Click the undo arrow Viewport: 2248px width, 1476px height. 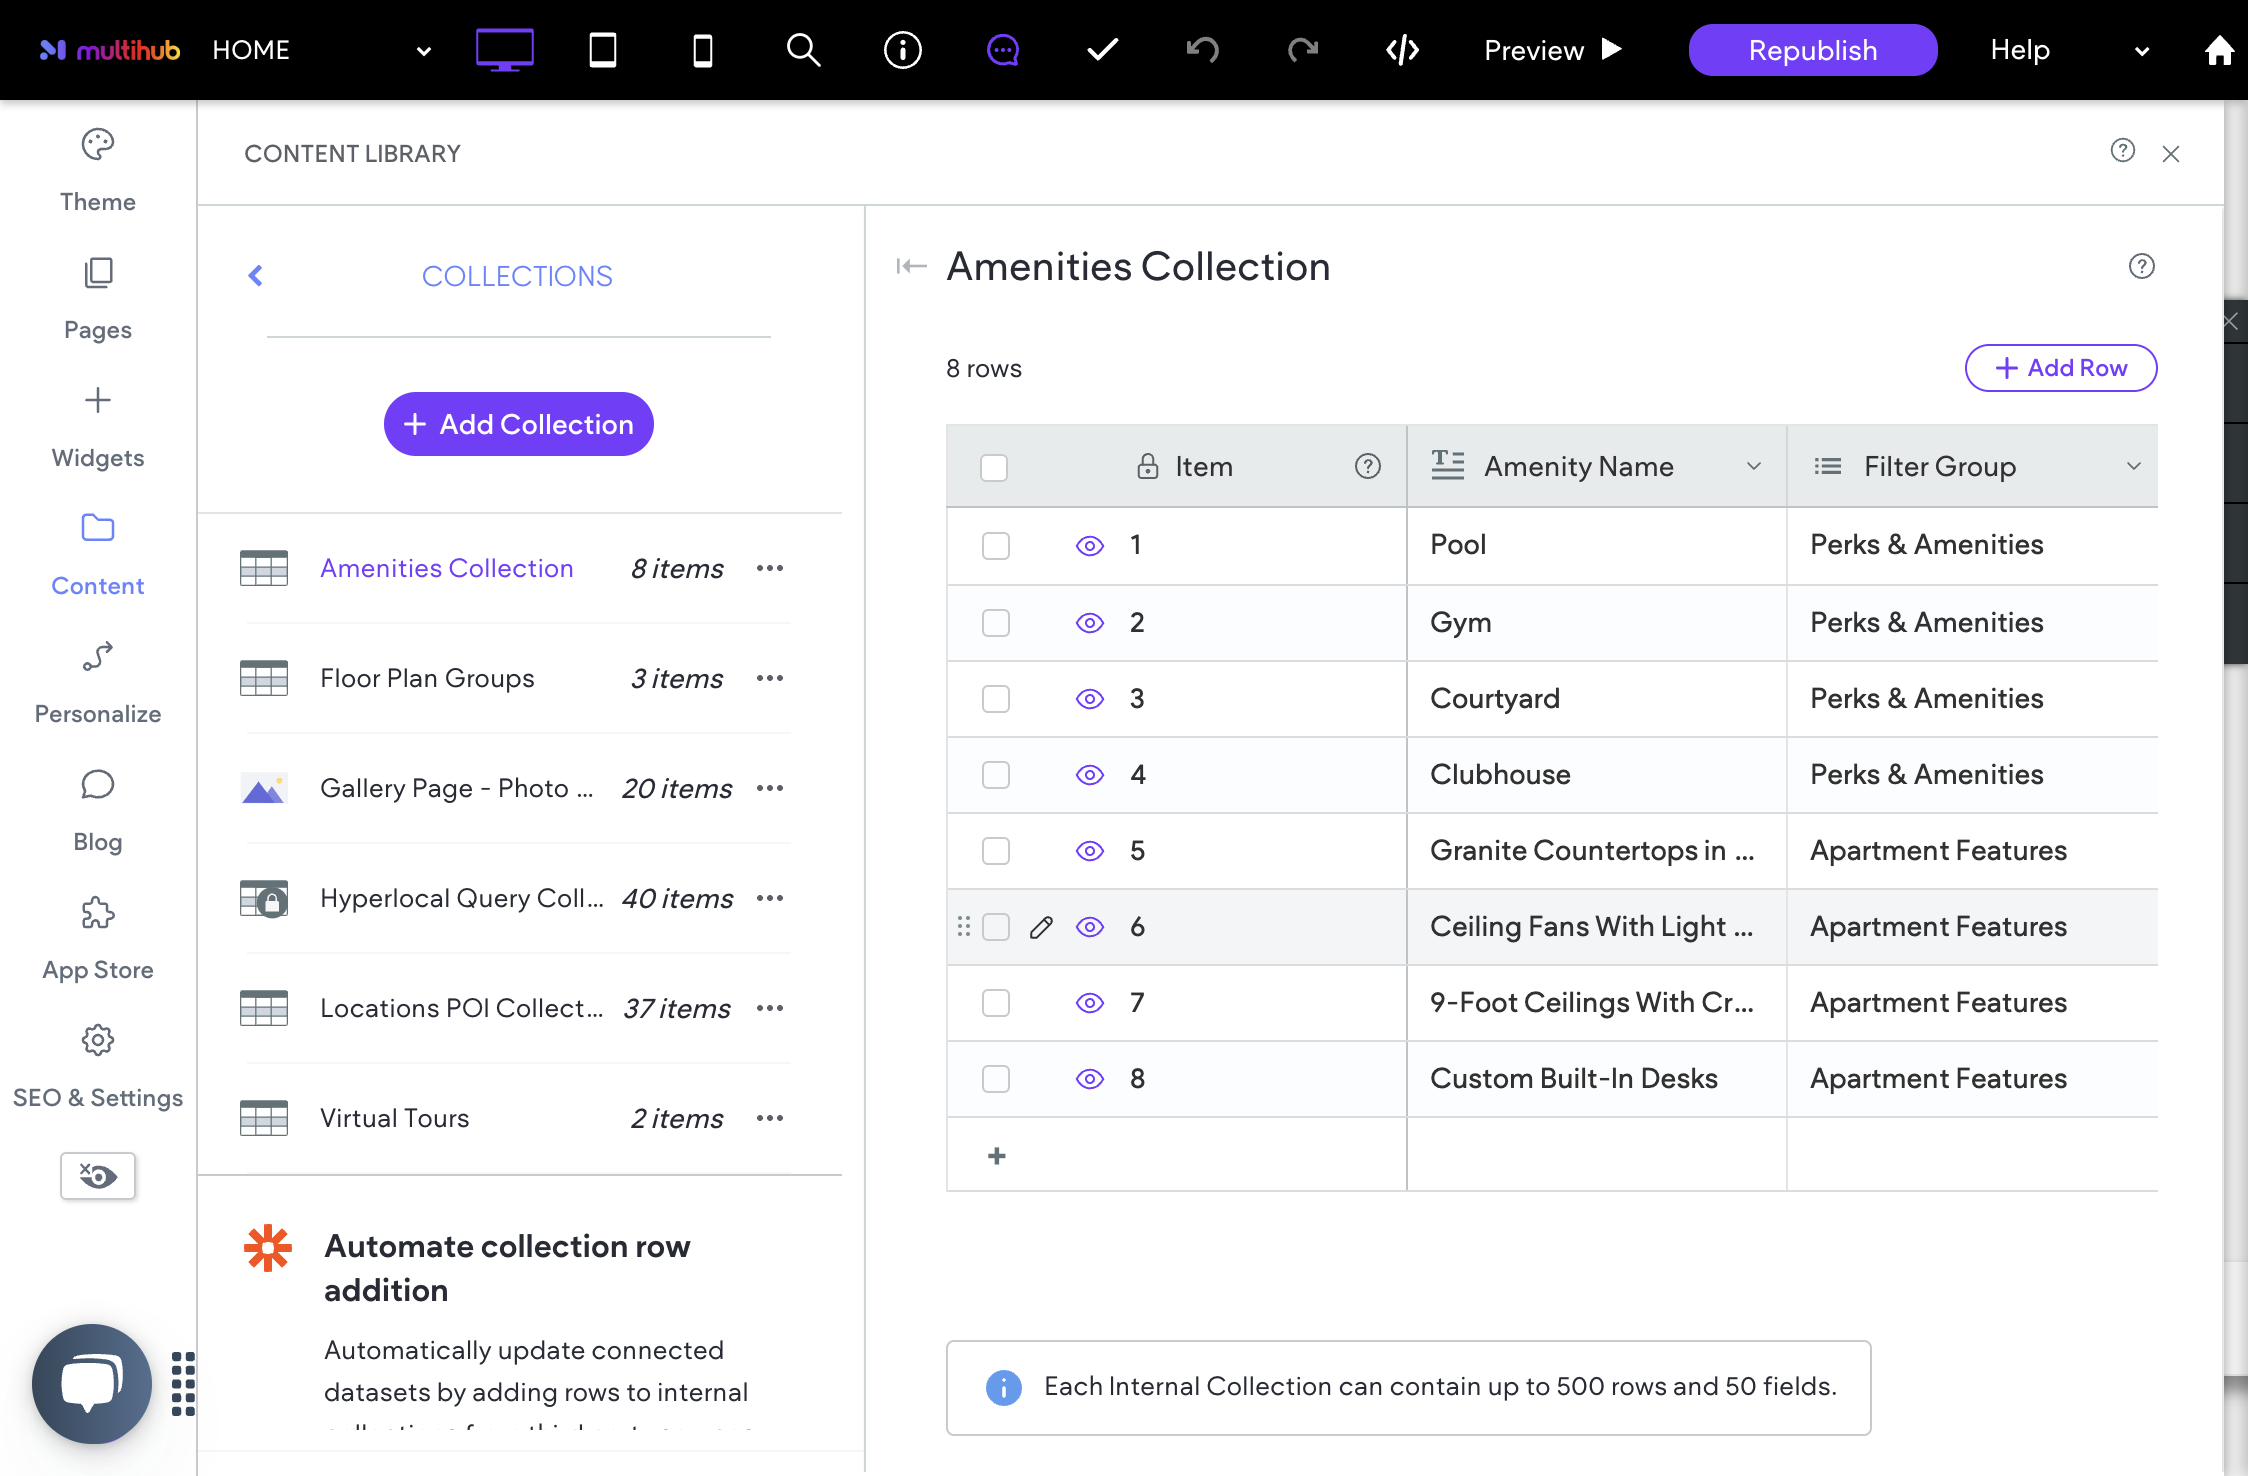click(x=1202, y=49)
